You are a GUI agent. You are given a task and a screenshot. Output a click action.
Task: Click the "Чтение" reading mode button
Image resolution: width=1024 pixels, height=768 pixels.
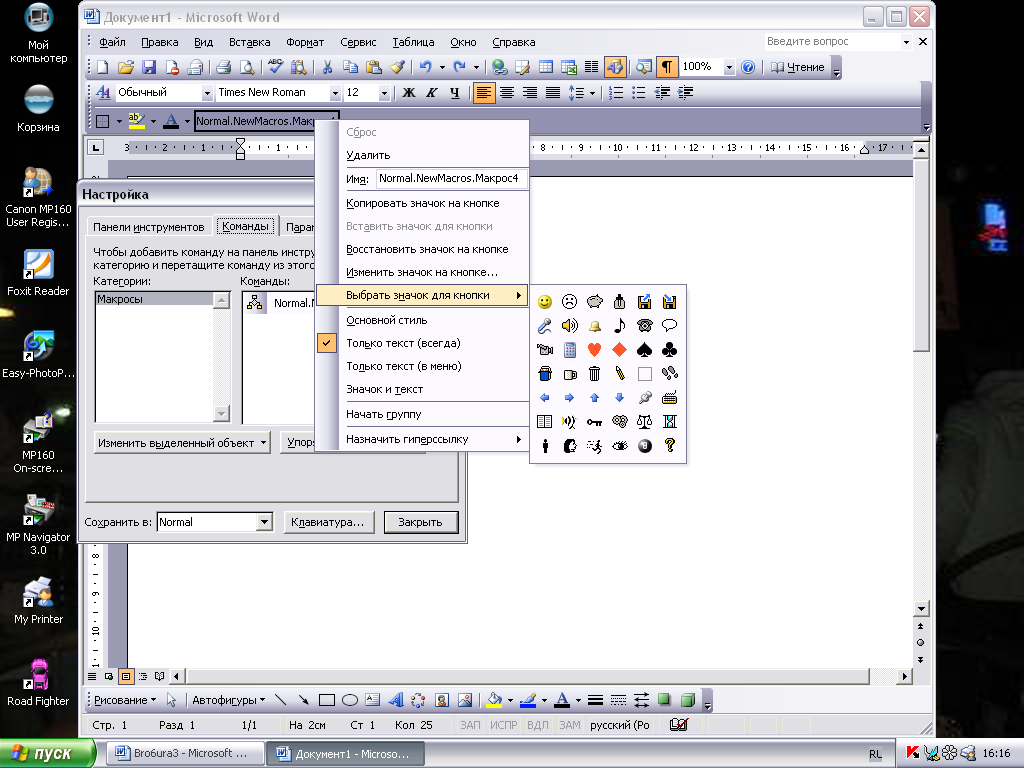pos(798,67)
